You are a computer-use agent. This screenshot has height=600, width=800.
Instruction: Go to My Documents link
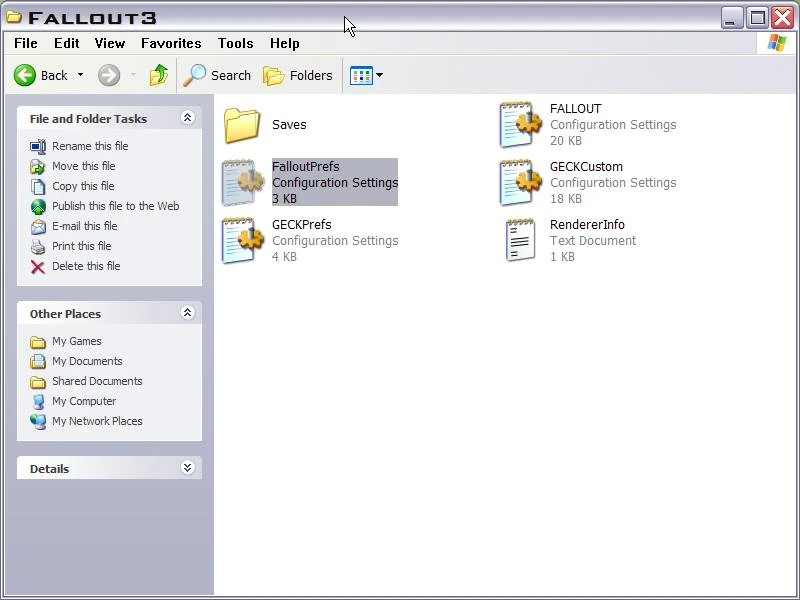click(x=87, y=361)
